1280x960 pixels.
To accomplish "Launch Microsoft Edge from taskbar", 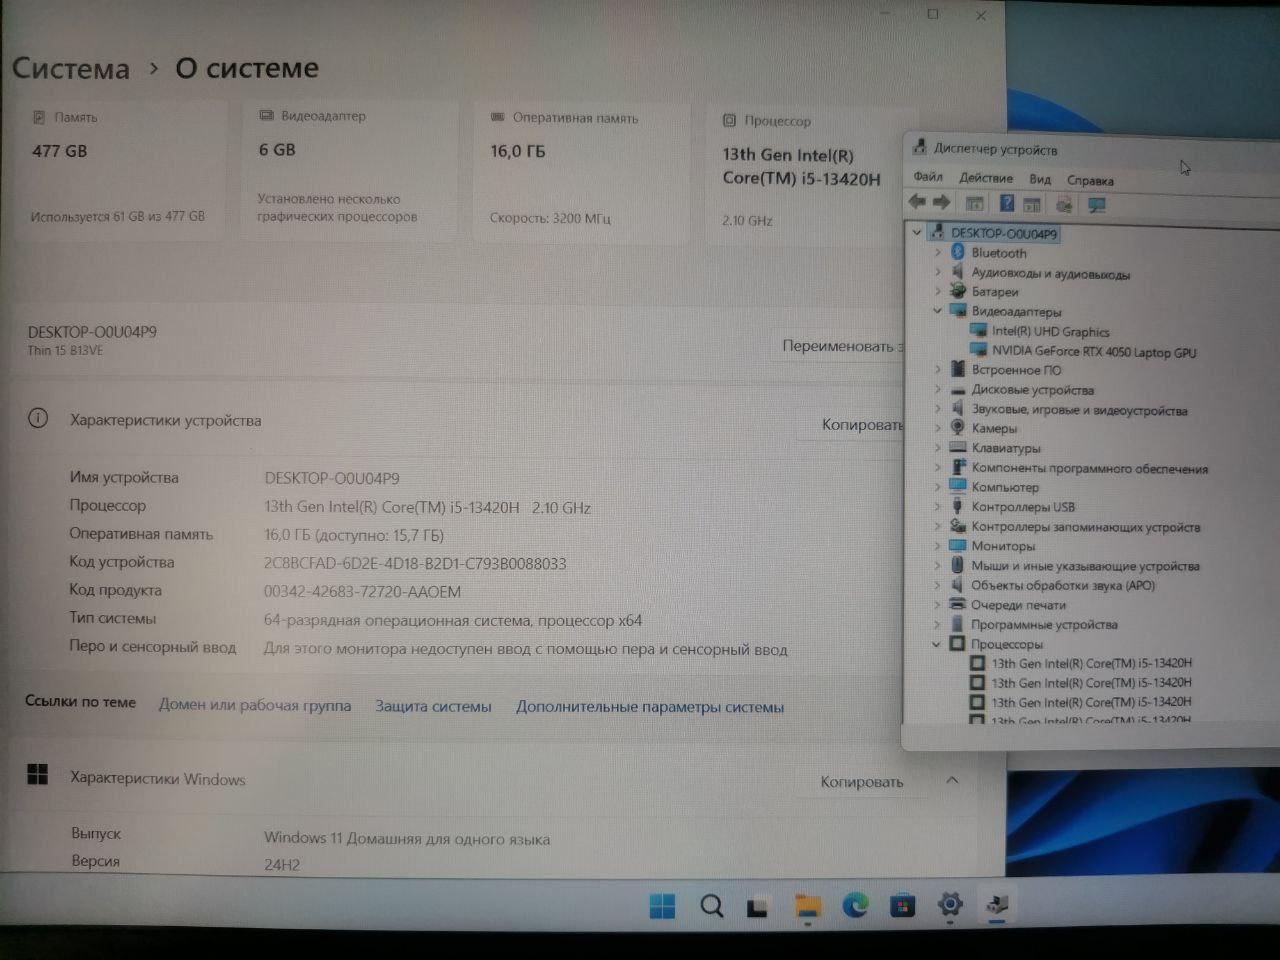I will click(x=855, y=906).
